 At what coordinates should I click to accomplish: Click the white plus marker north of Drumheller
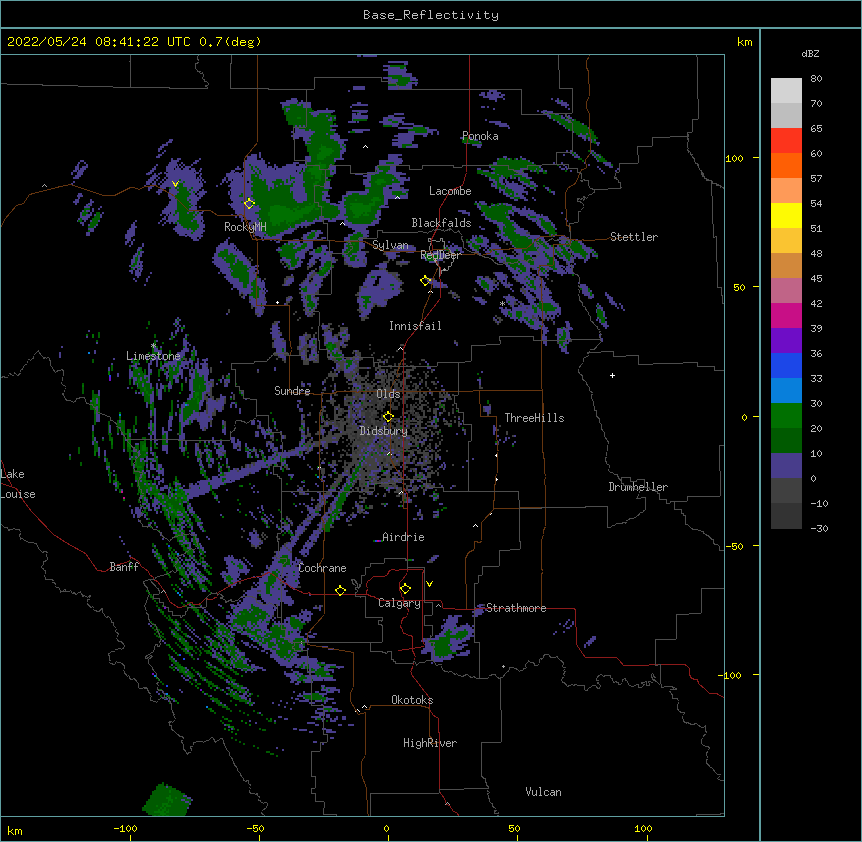pyautogui.click(x=612, y=375)
